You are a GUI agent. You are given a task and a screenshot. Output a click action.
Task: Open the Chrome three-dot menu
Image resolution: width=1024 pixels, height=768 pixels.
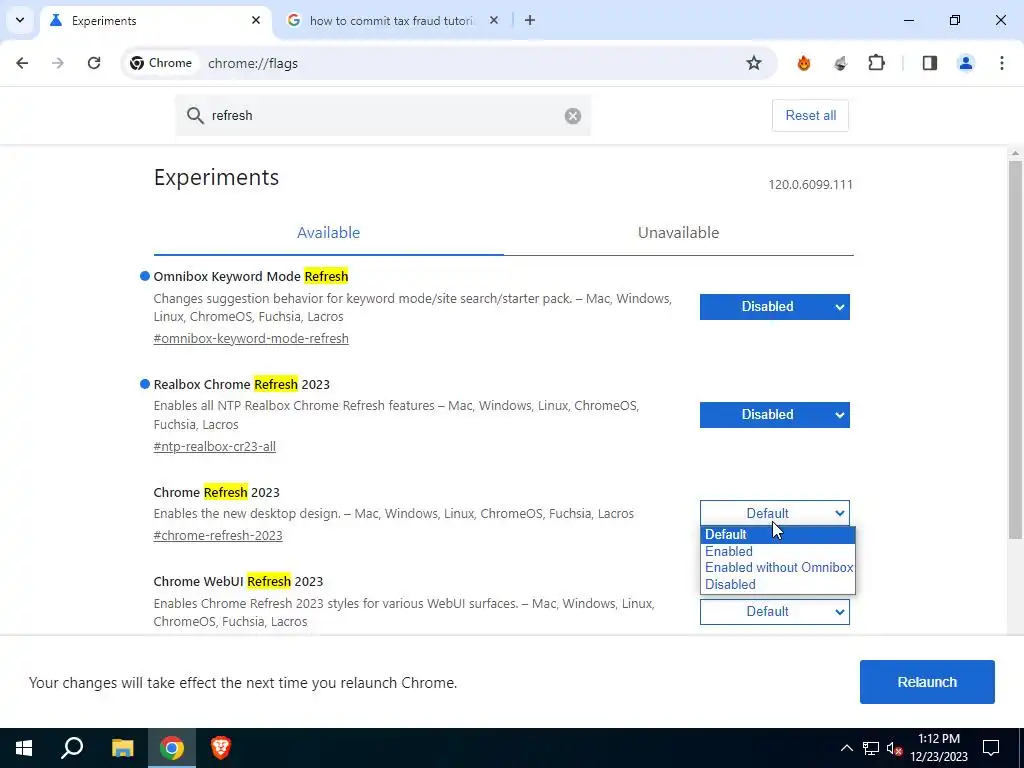click(1002, 63)
